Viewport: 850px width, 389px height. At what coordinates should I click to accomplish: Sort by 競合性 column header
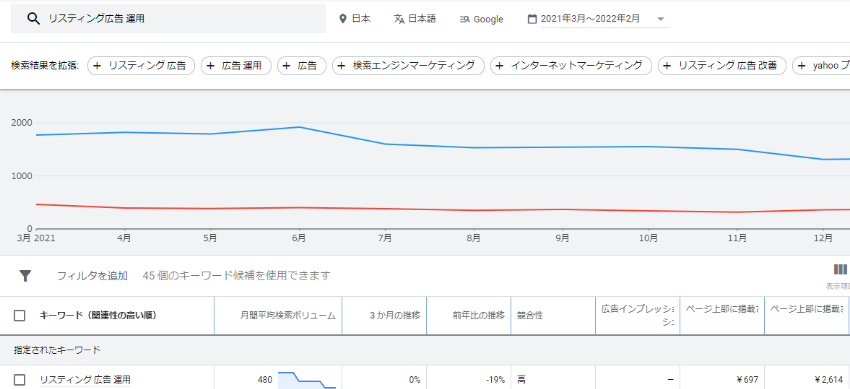coord(530,316)
